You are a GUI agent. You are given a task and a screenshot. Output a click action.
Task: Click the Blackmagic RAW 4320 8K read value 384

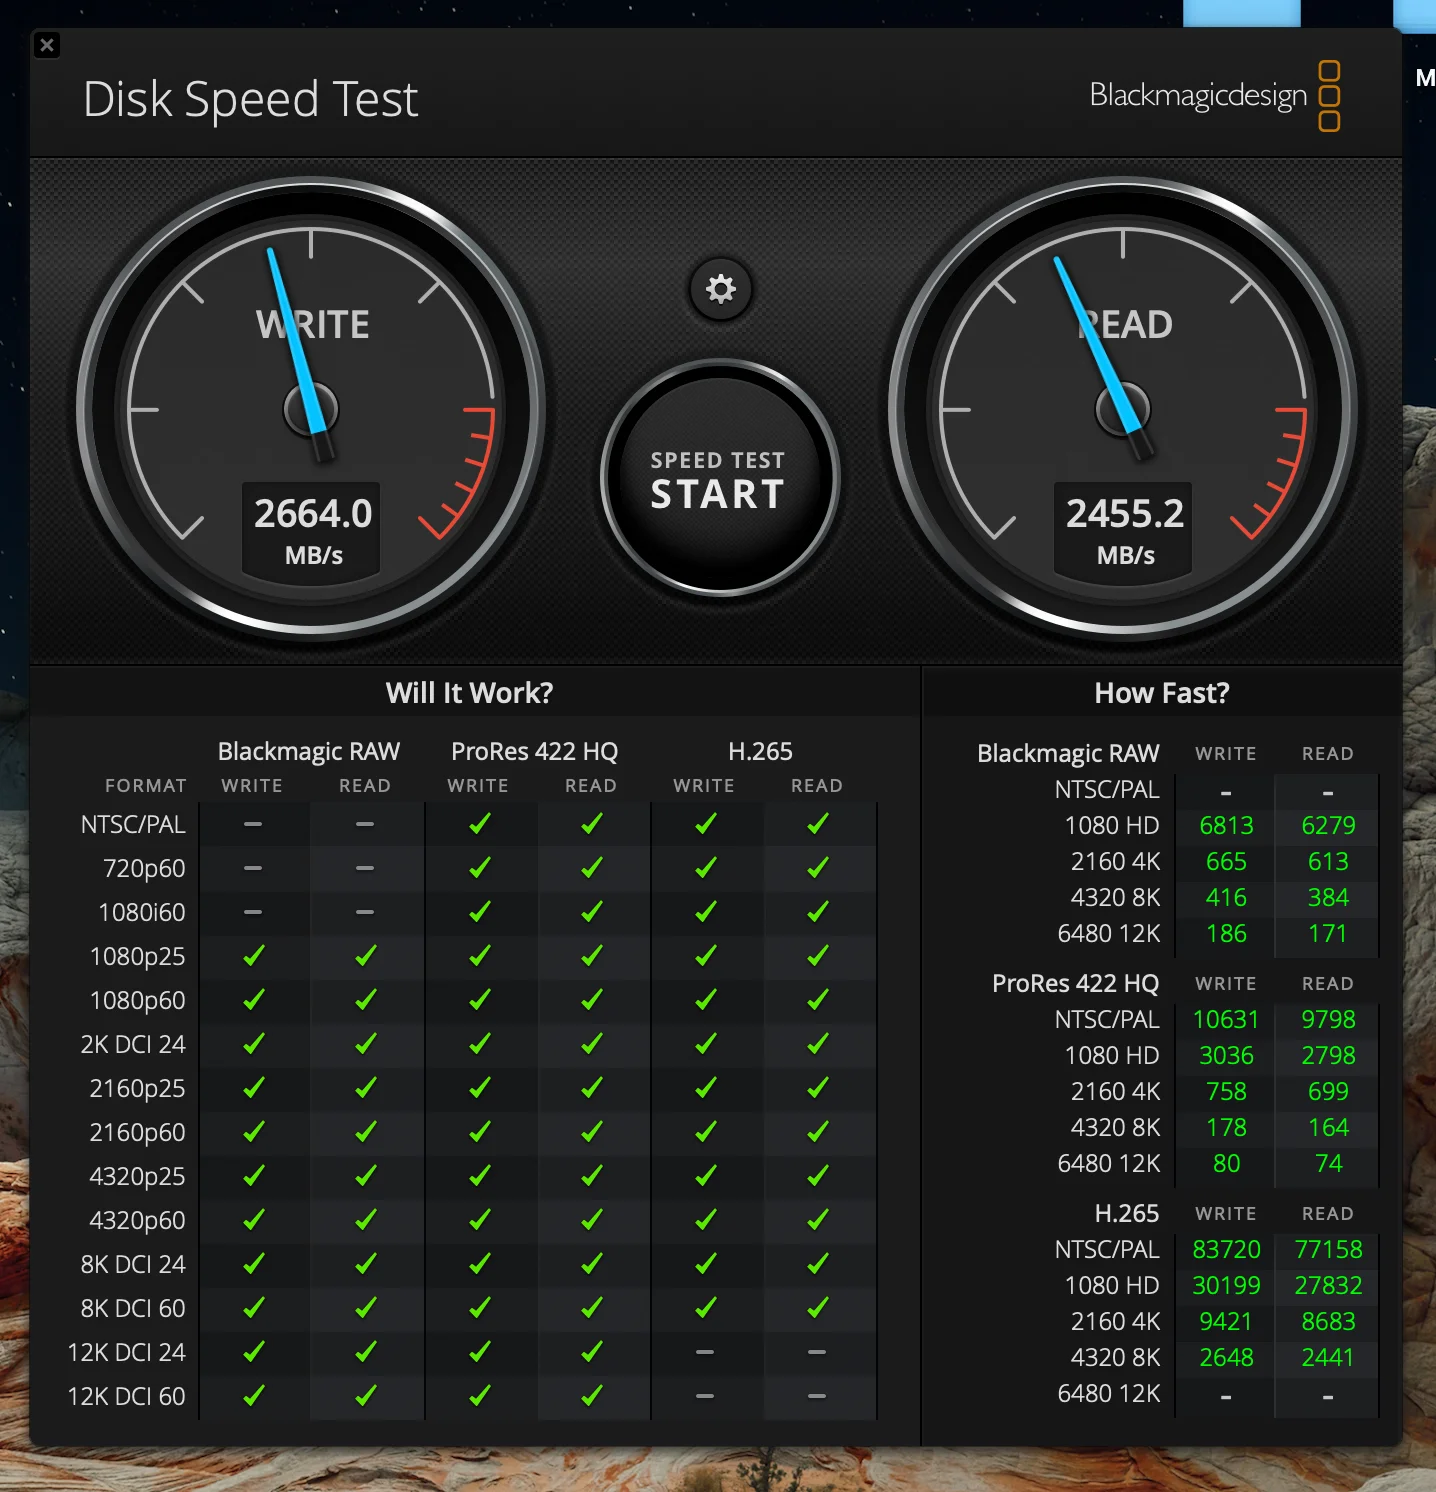coord(1328,897)
